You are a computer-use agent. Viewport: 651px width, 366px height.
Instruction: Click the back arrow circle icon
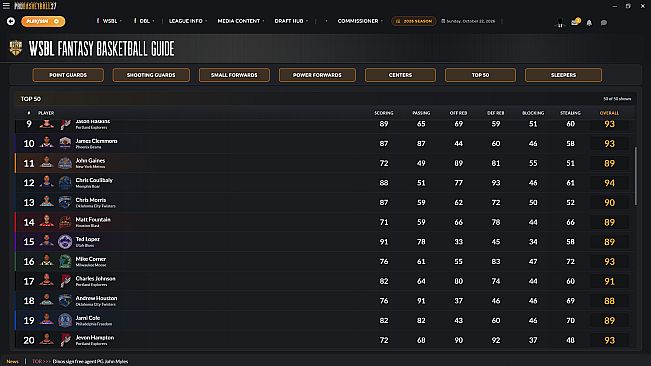[x=11, y=21]
